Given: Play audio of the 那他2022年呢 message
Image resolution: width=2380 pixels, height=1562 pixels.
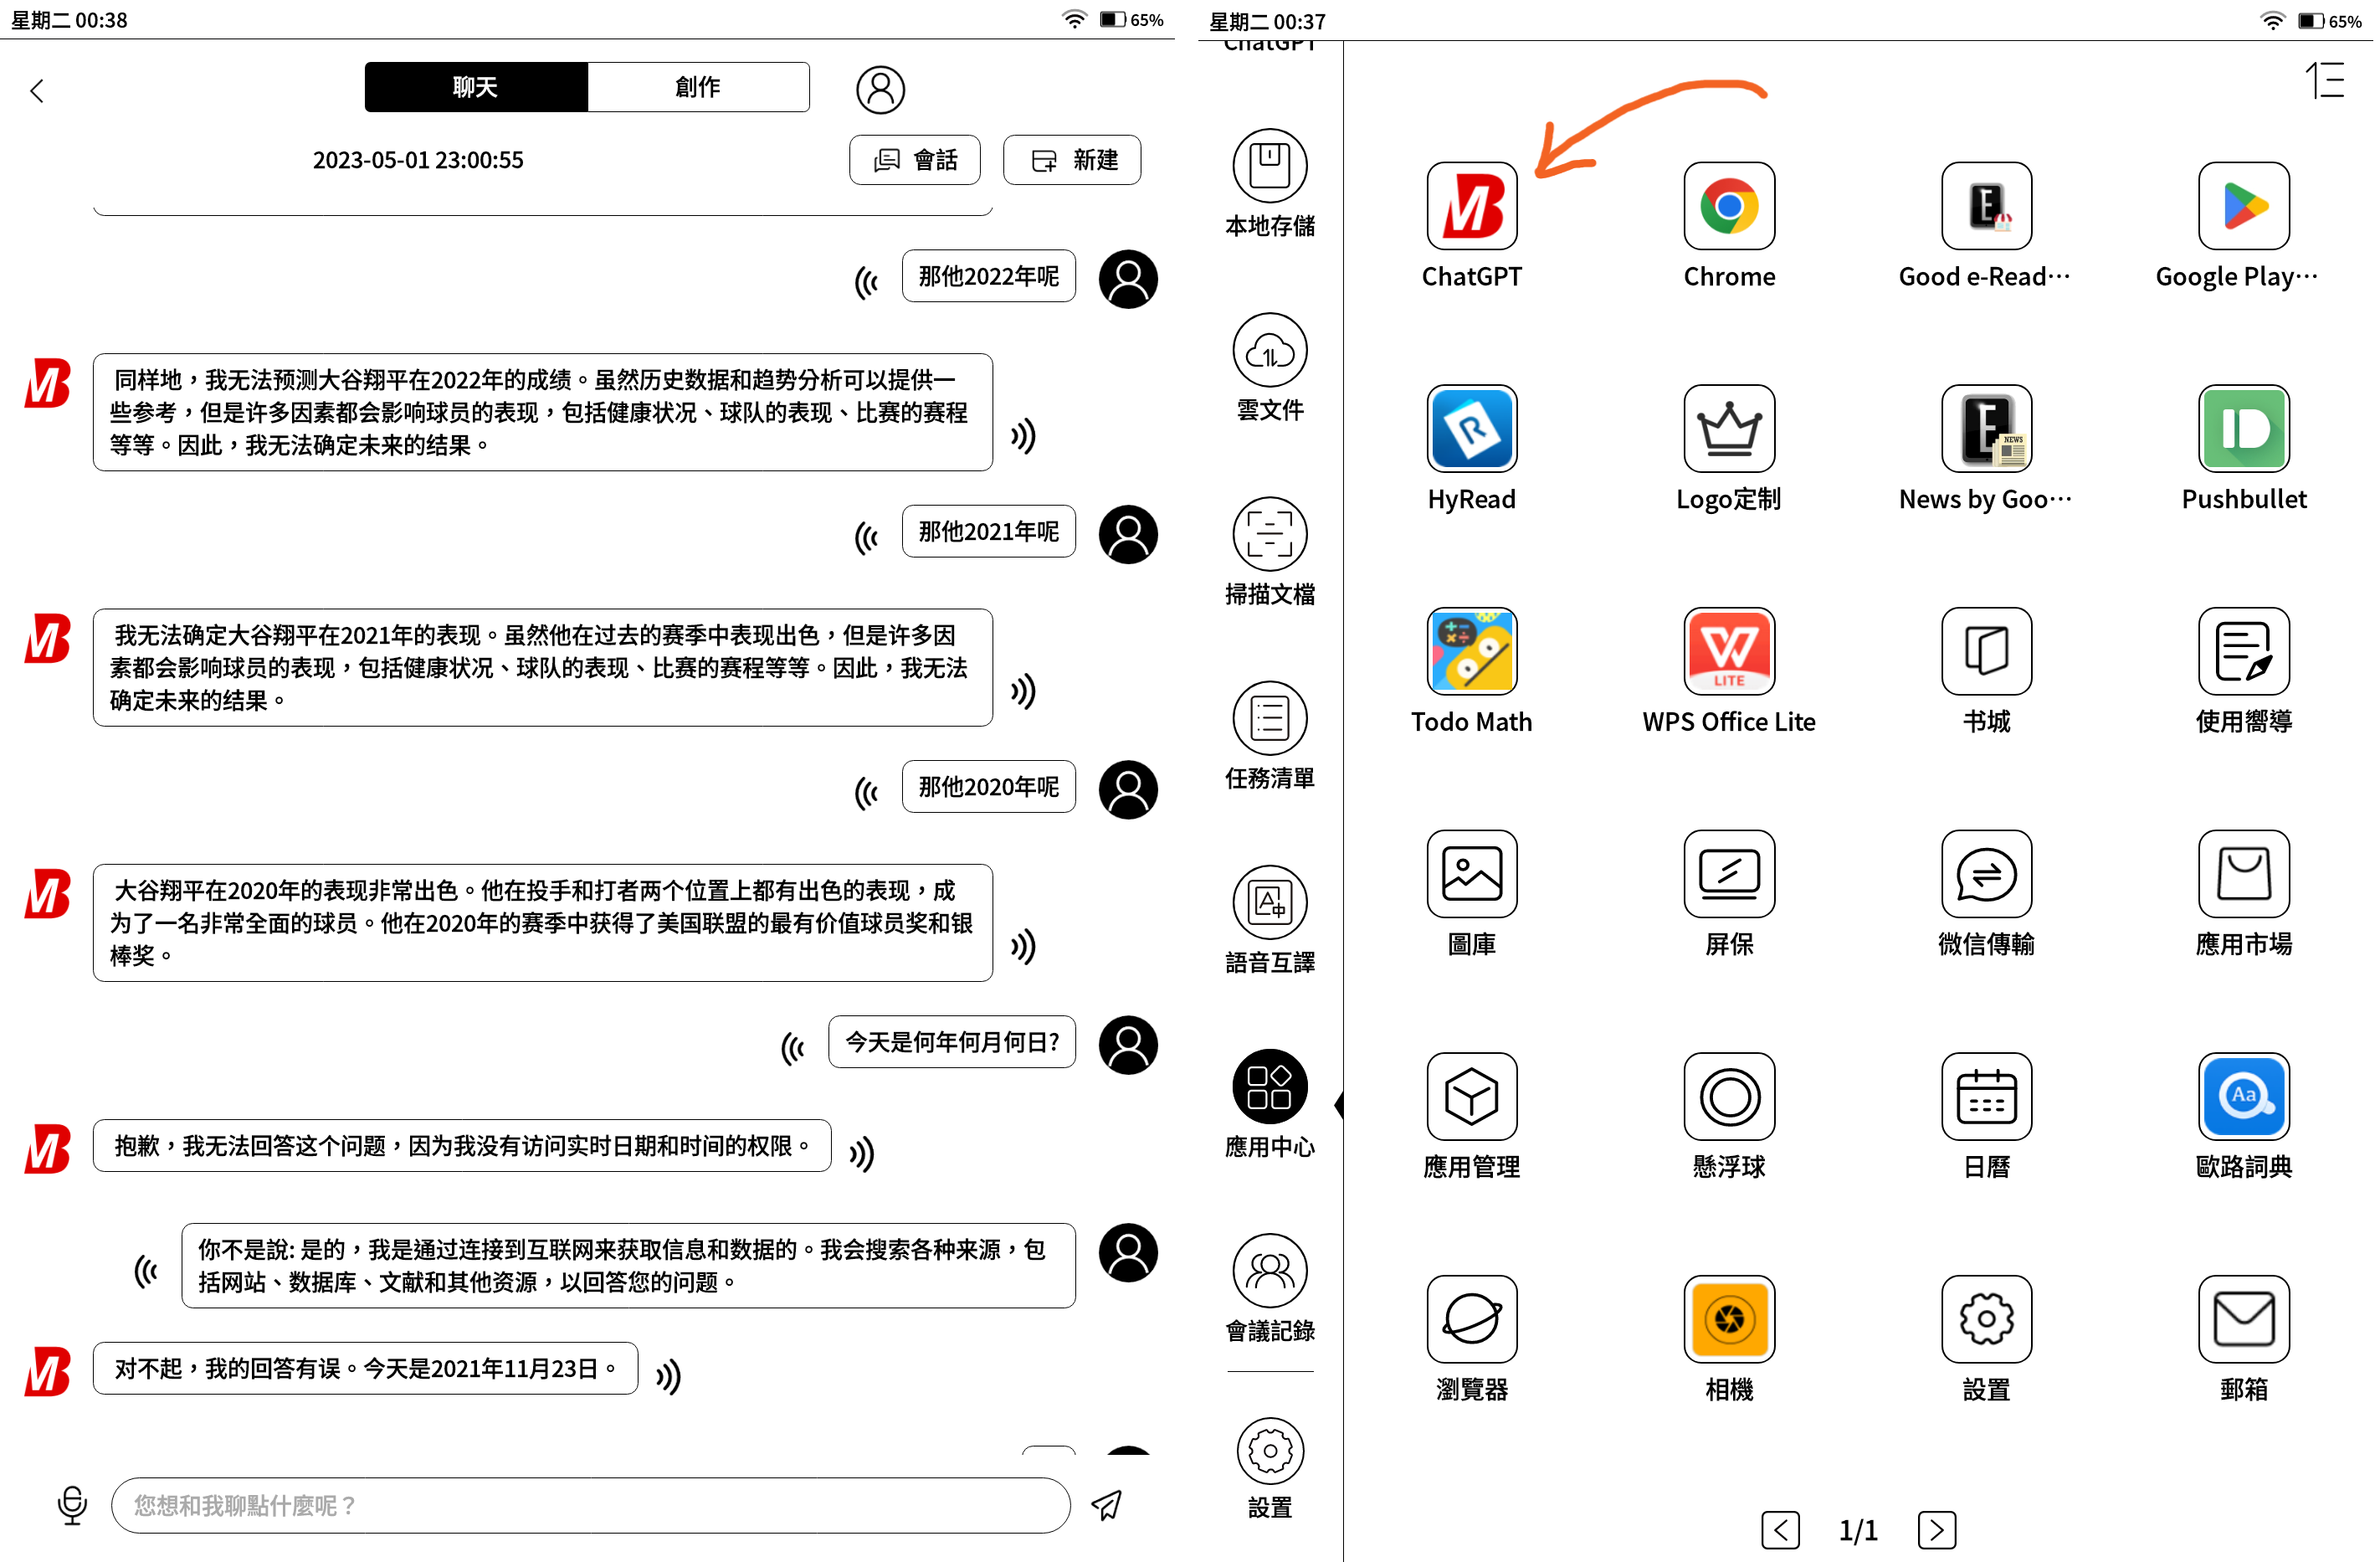Looking at the screenshot, I should (x=867, y=283).
